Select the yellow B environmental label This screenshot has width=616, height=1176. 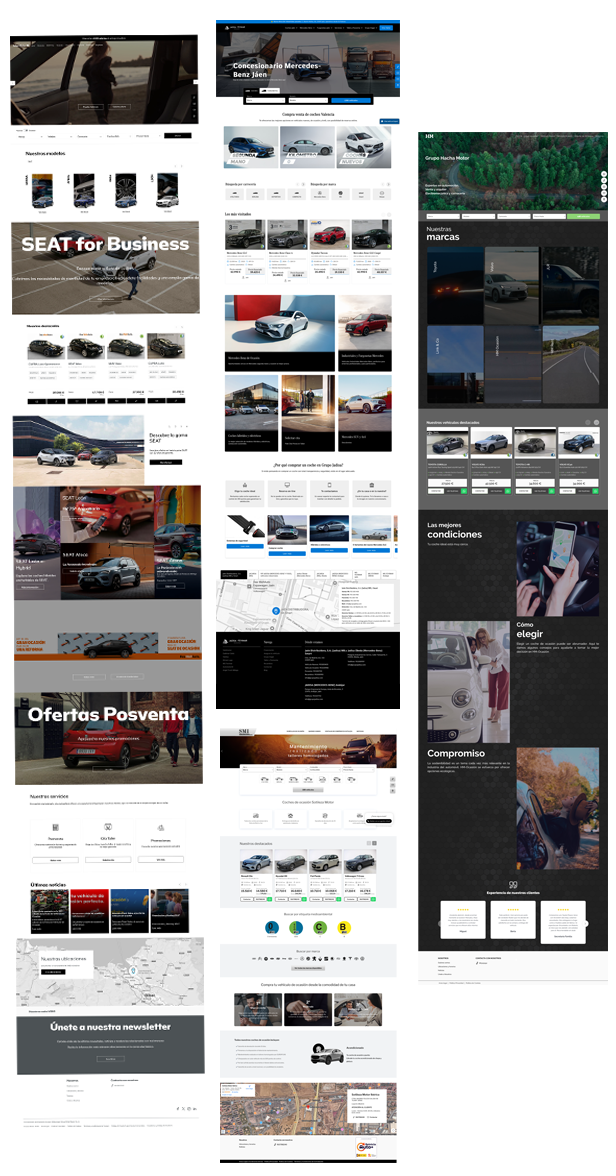pos(344,928)
